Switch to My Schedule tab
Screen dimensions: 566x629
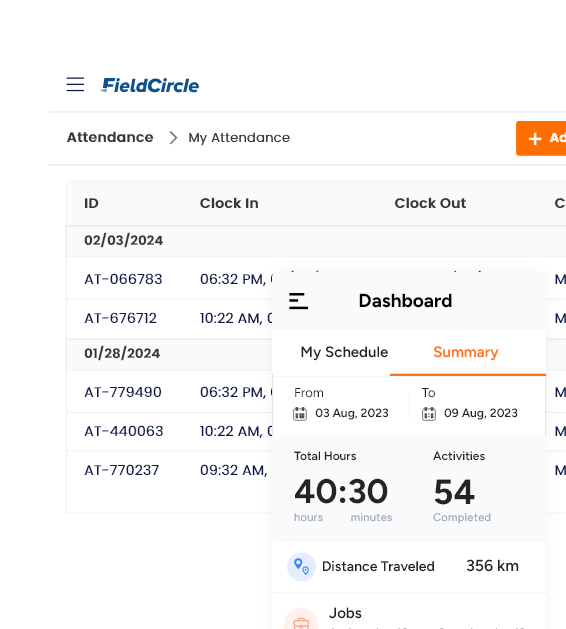point(344,352)
